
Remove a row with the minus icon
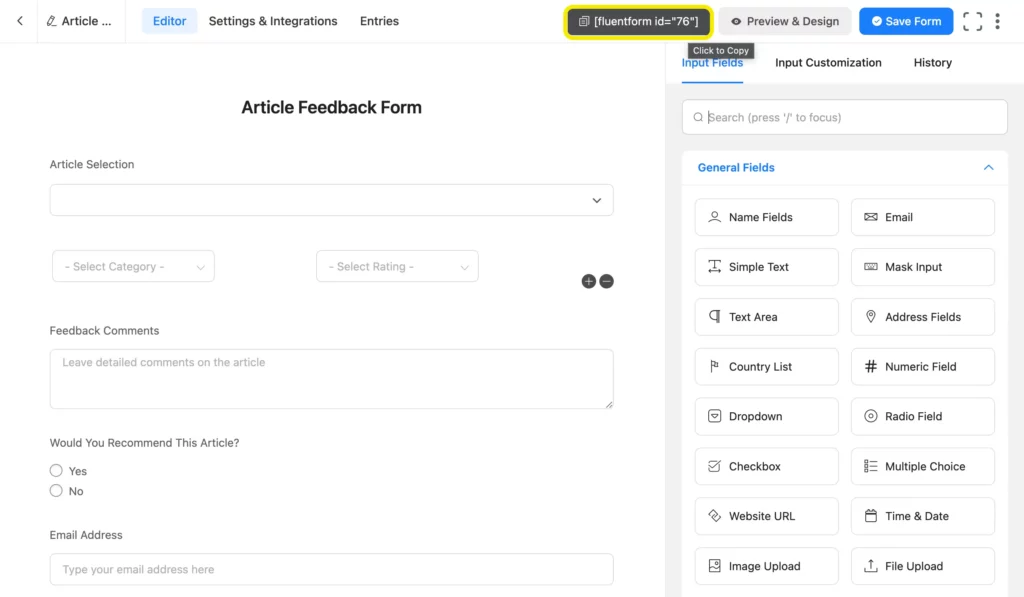[607, 281]
